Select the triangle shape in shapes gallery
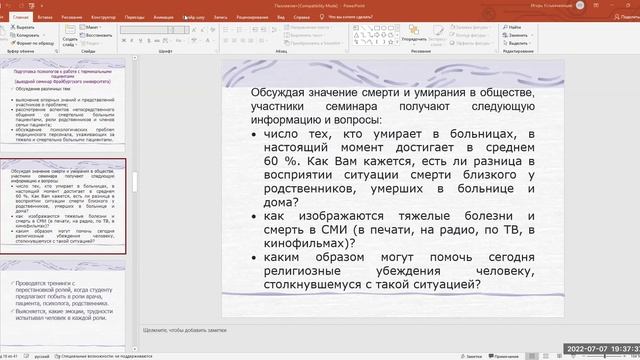Screen dimensions: 640x360 [356, 35]
